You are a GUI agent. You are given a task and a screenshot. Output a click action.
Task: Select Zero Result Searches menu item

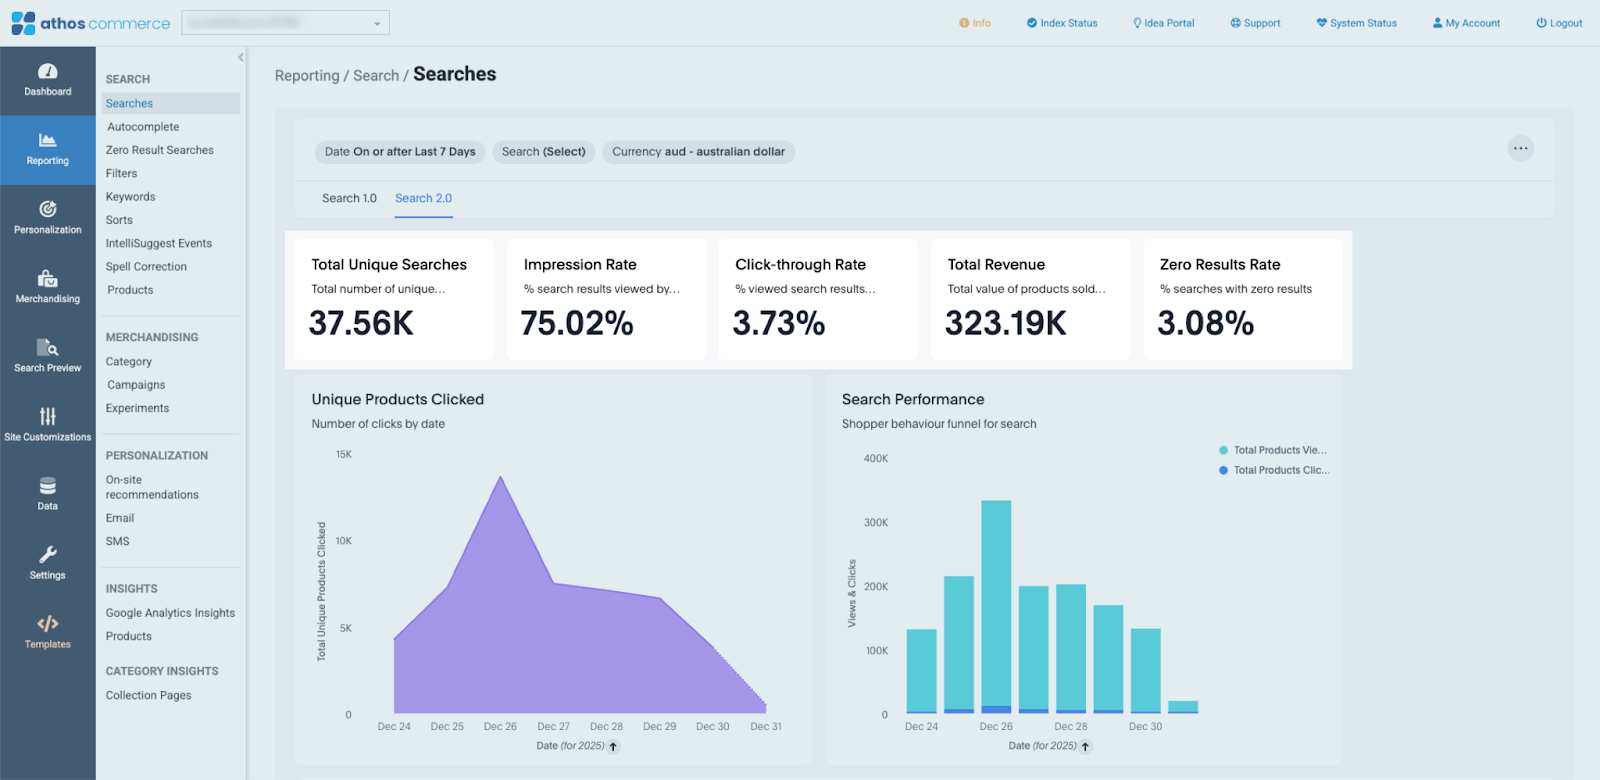click(160, 150)
